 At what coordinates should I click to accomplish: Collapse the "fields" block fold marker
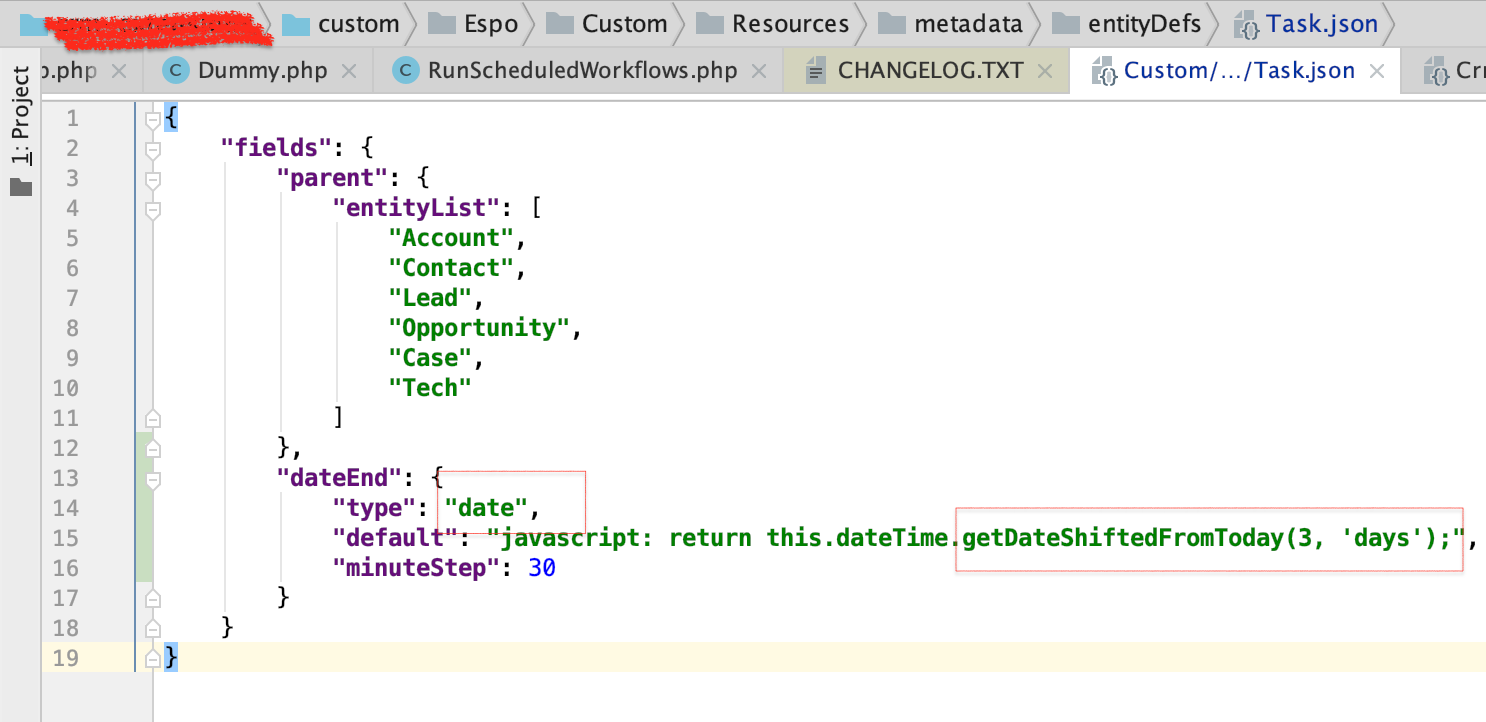152,149
